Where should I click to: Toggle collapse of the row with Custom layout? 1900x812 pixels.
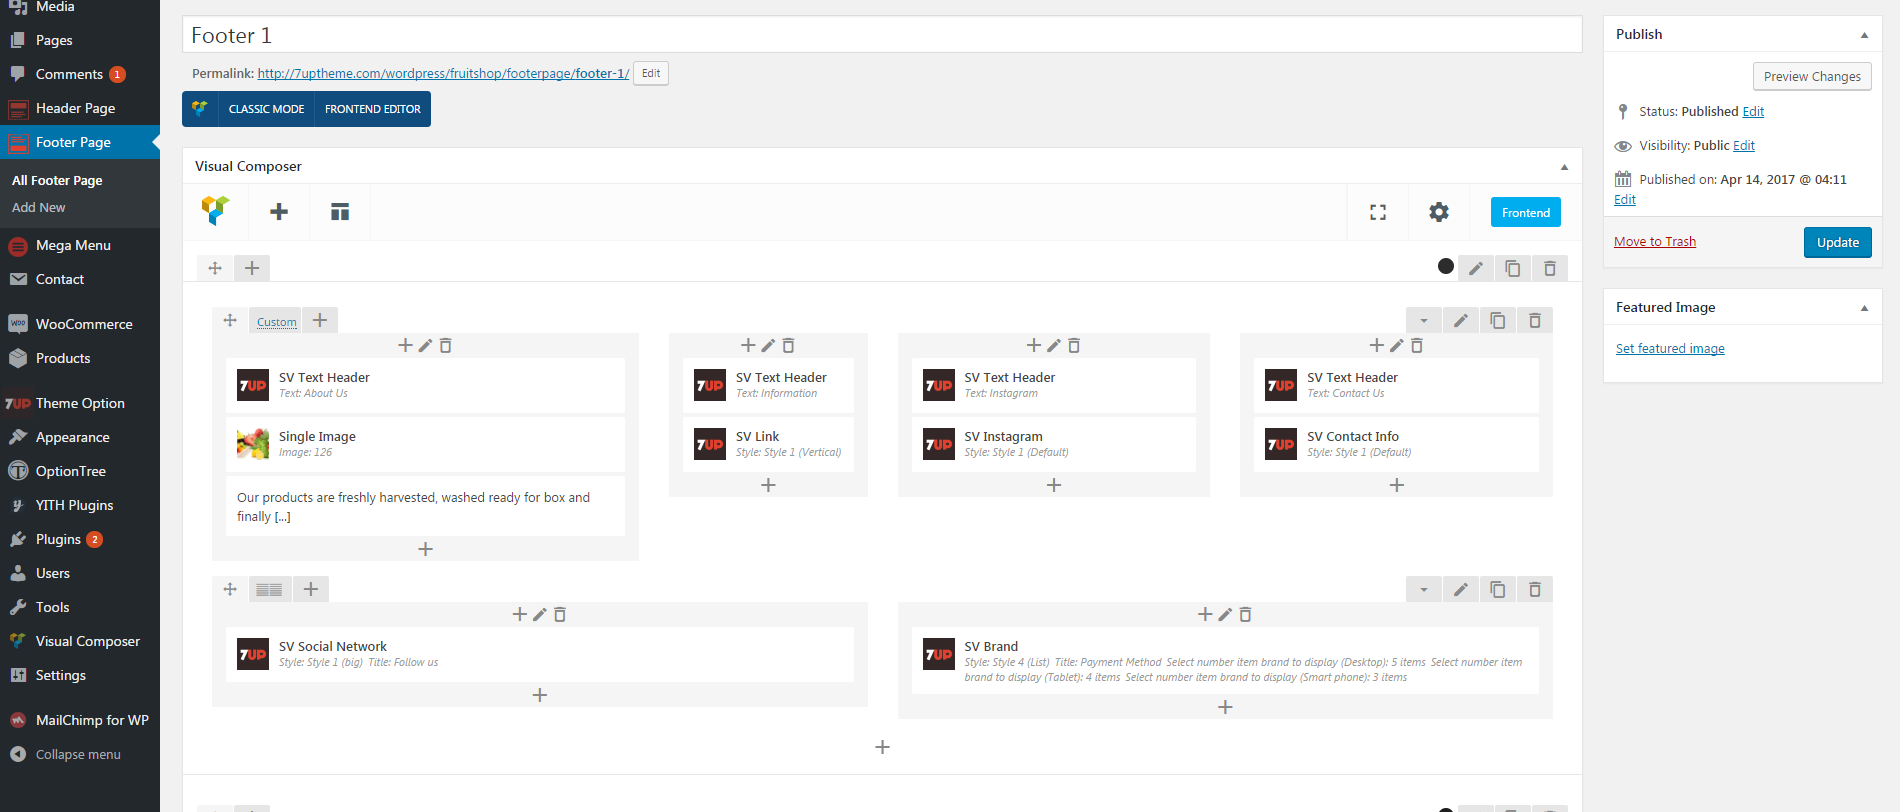tap(1423, 321)
